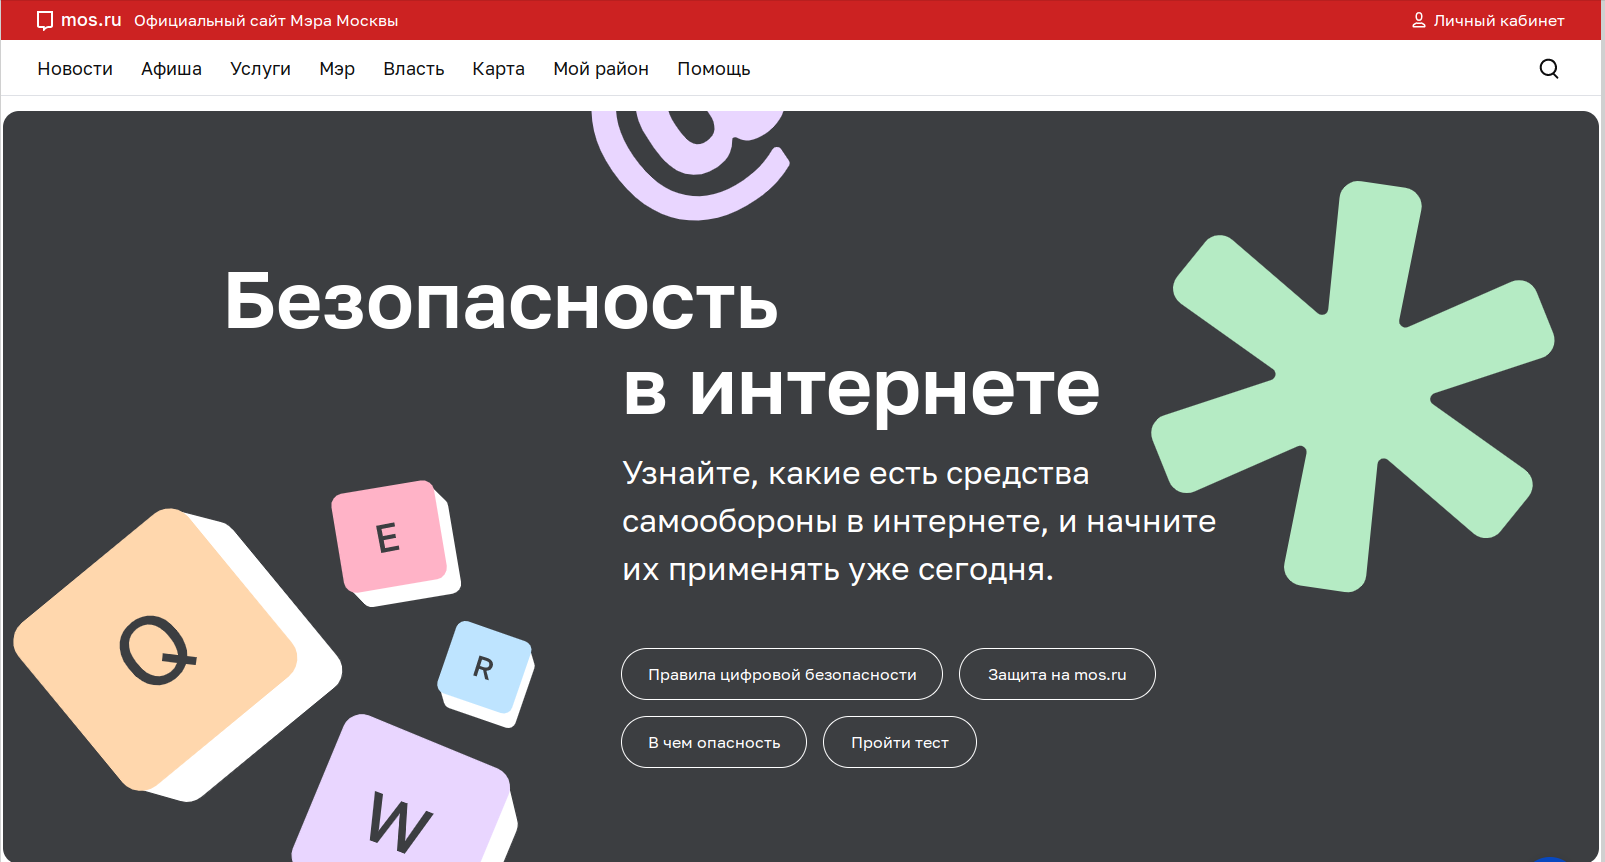Image resolution: width=1605 pixels, height=862 pixels.
Task: Open the Помощь section
Action: click(x=713, y=69)
